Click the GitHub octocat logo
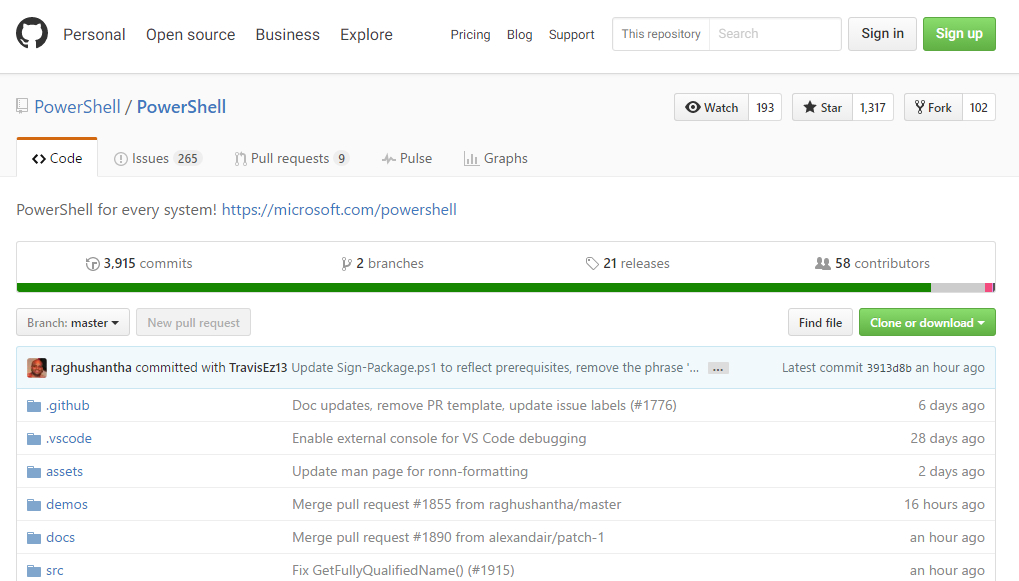This screenshot has width=1019, height=581. [x=30, y=33]
